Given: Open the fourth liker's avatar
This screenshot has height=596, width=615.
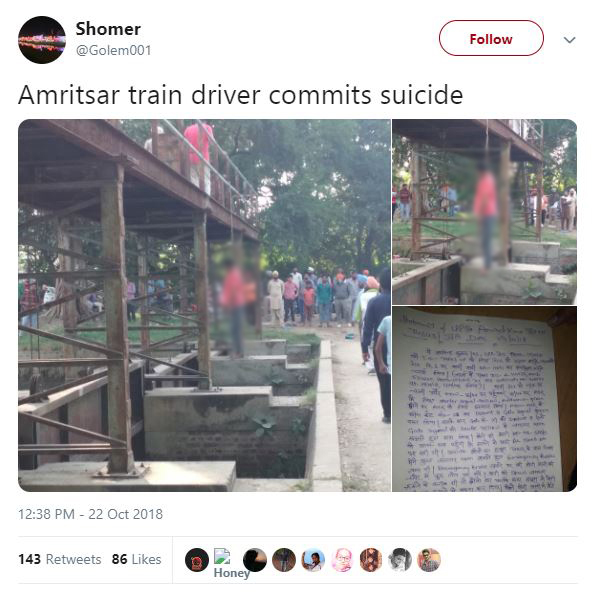Looking at the screenshot, I should [284, 560].
